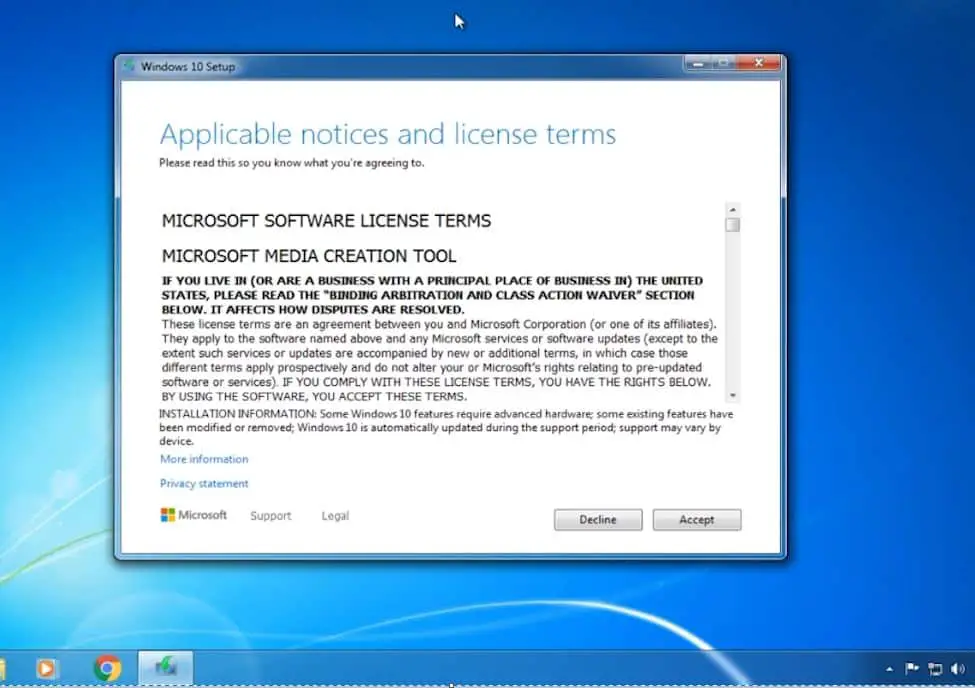
Task: Click the Legal link in footer
Action: [335, 516]
